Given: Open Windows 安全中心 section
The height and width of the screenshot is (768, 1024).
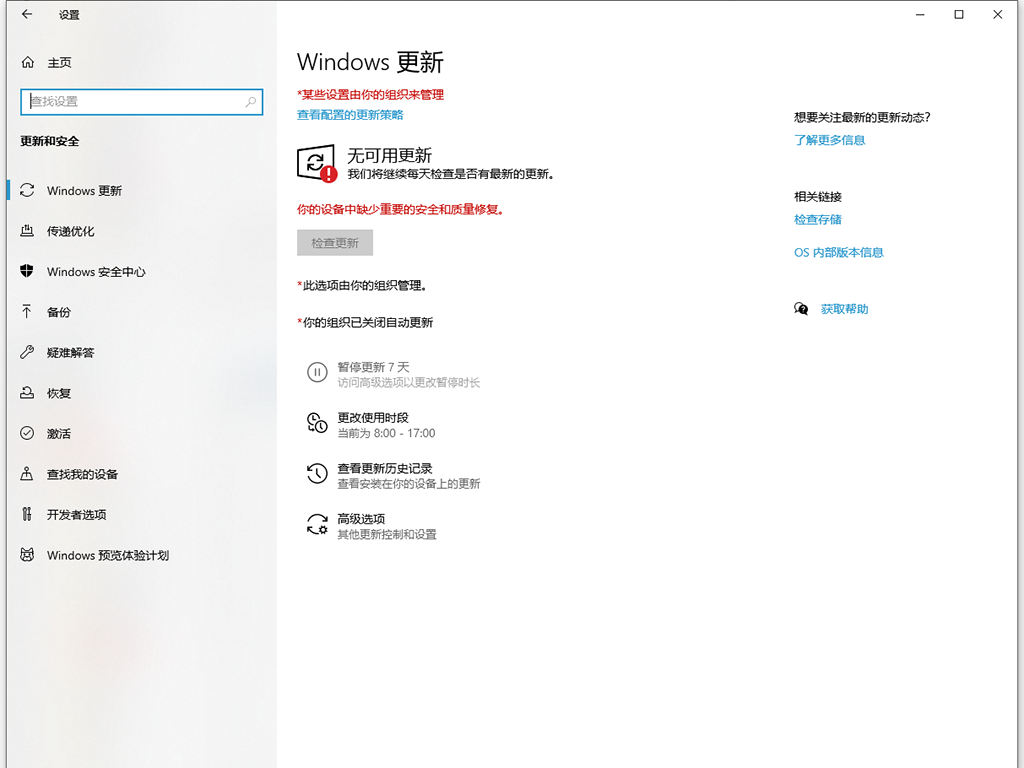Looking at the screenshot, I should click(96, 272).
